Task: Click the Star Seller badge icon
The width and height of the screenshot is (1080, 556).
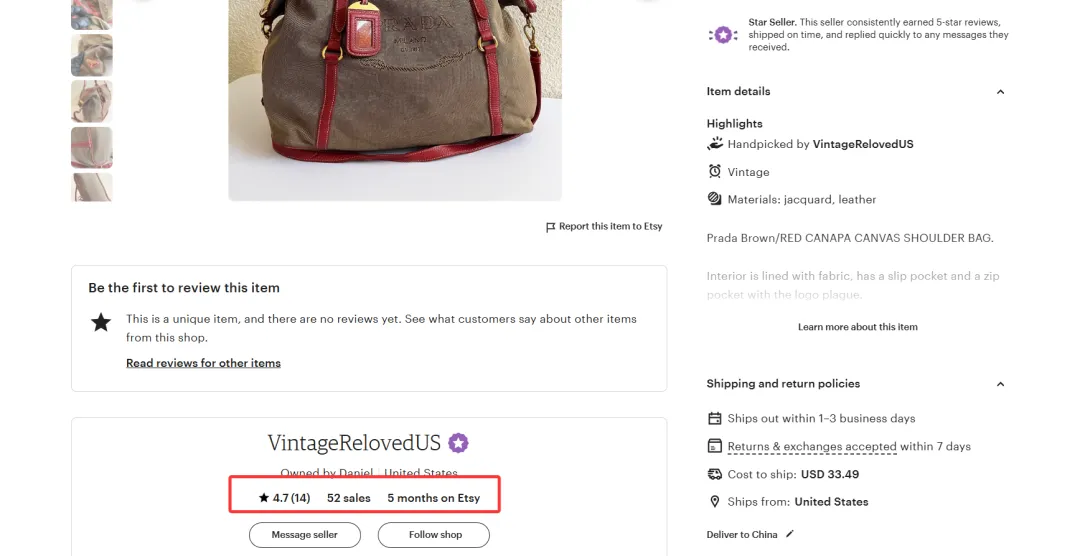Action: 724,35
